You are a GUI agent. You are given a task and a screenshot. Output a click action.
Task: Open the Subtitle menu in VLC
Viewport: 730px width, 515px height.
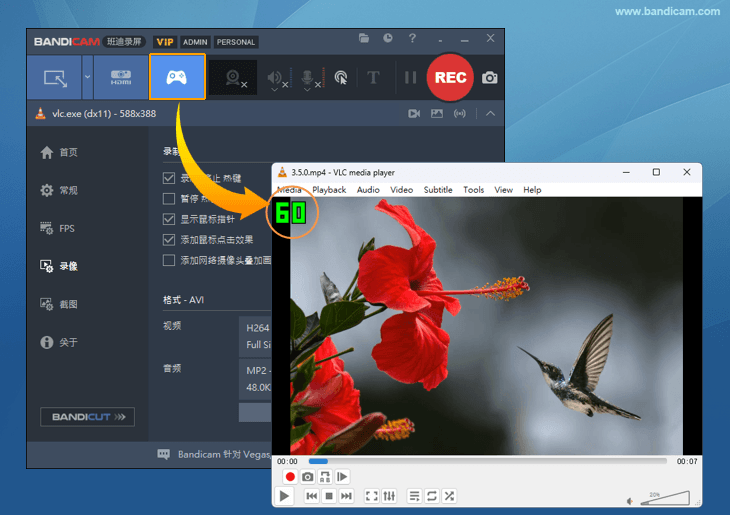(x=438, y=190)
